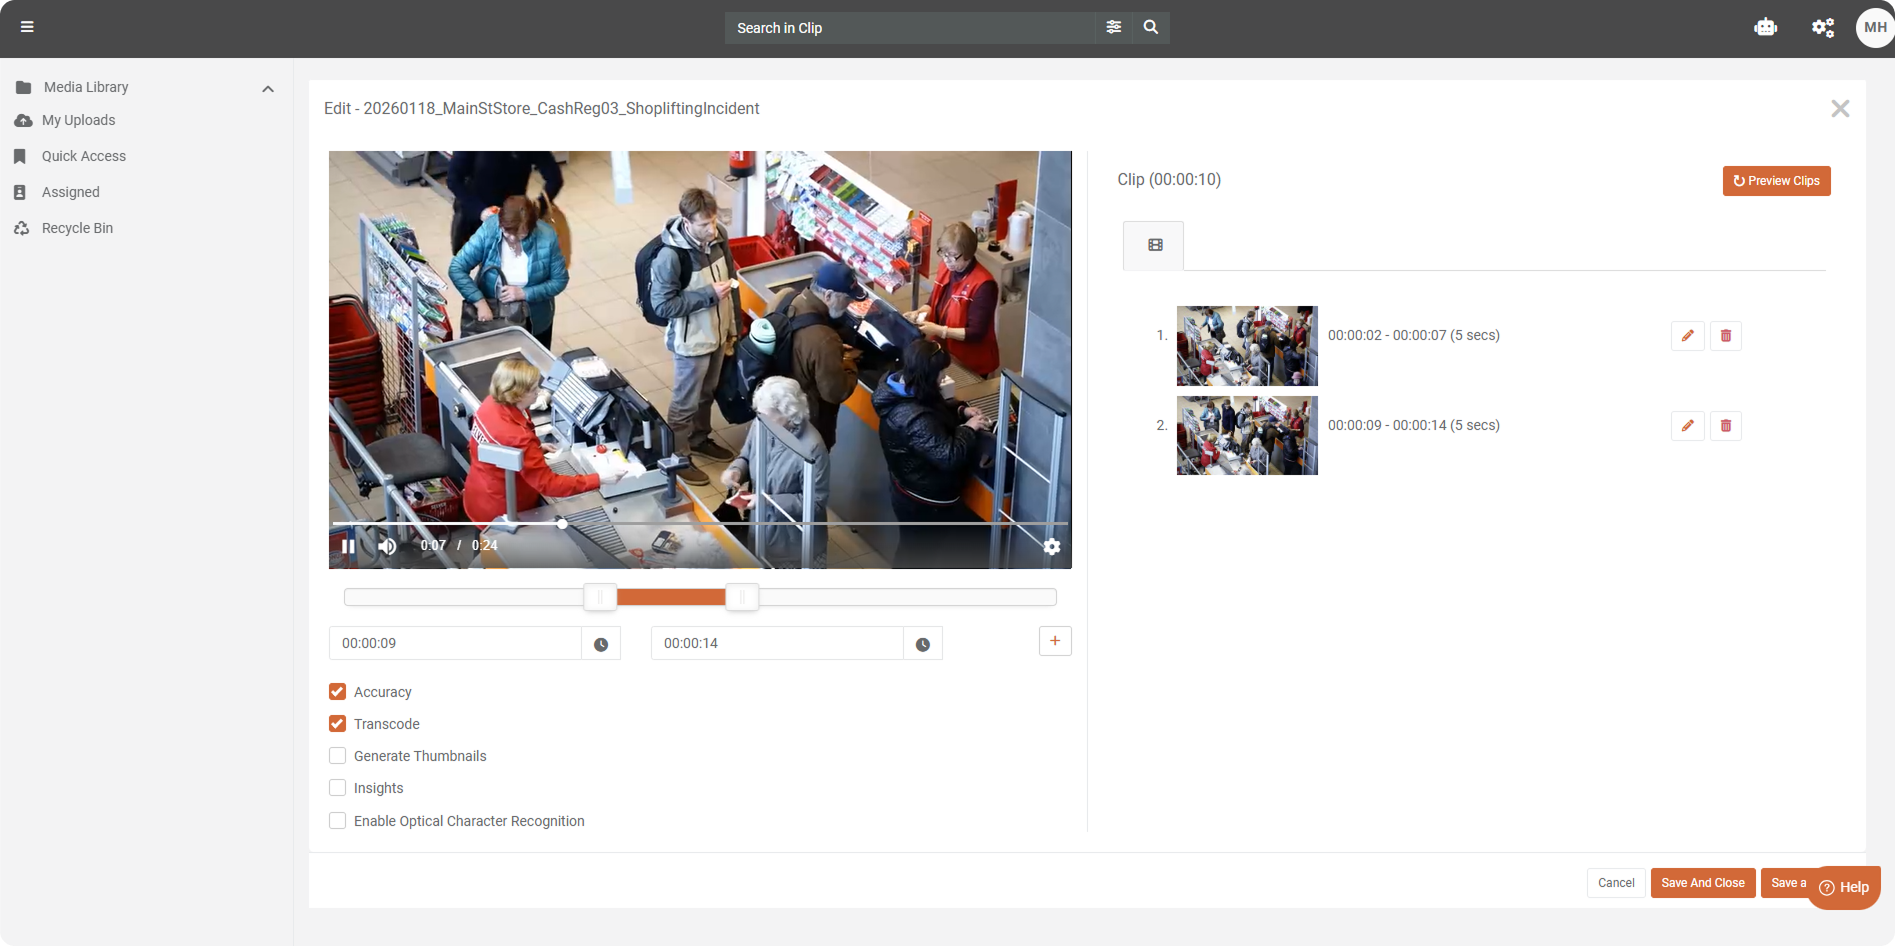The image size is (1895, 946).
Task: Click the Save And Close button
Action: (x=1702, y=882)
